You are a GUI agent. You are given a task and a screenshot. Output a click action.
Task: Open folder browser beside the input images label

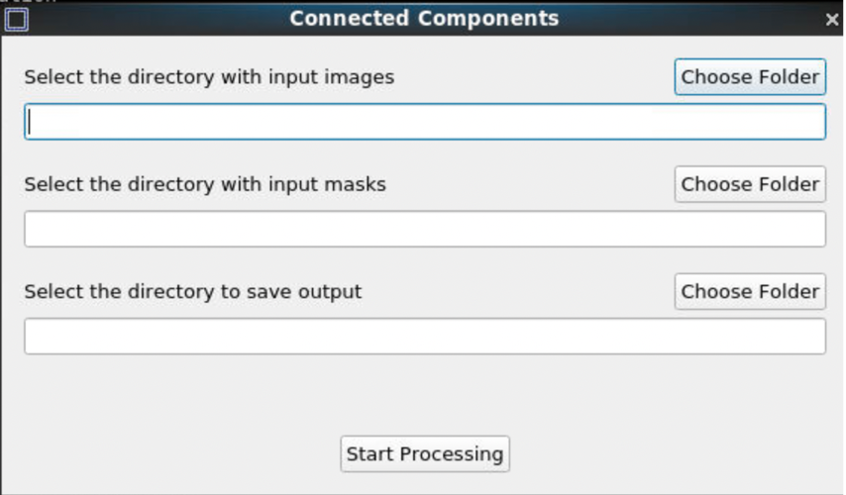coord(750,77)
